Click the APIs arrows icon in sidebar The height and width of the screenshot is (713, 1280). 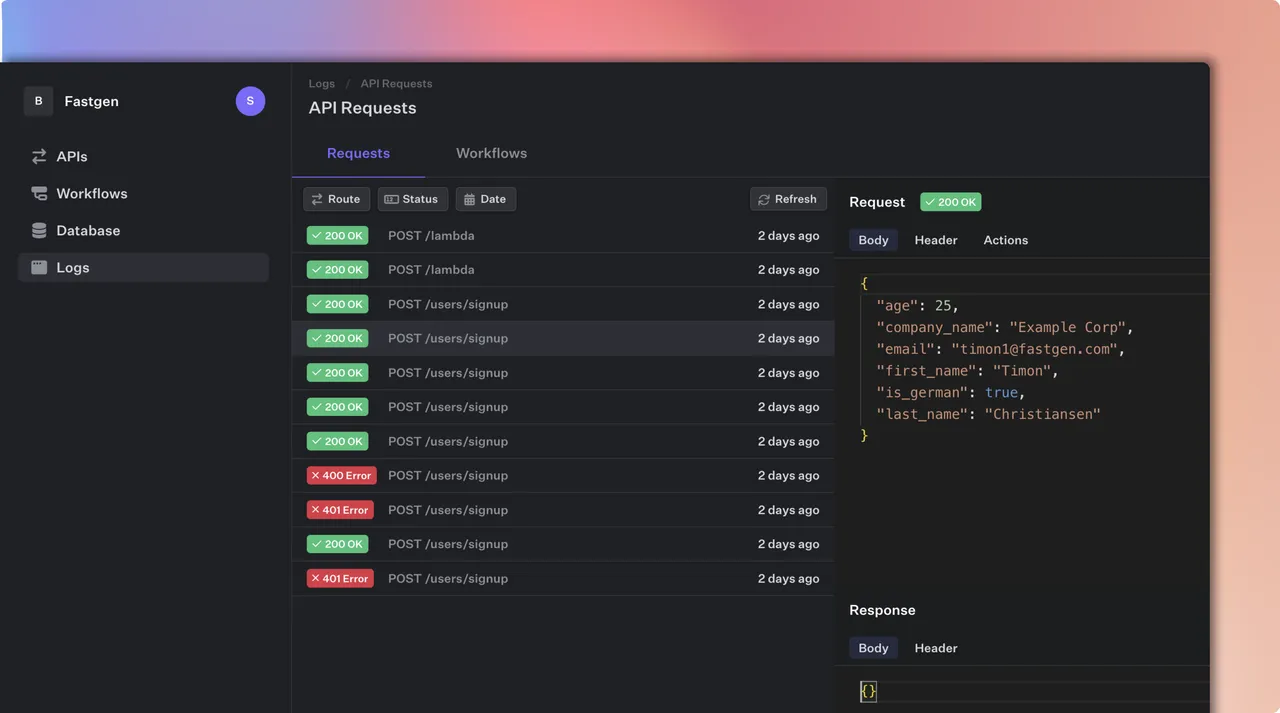pos(39,156)
